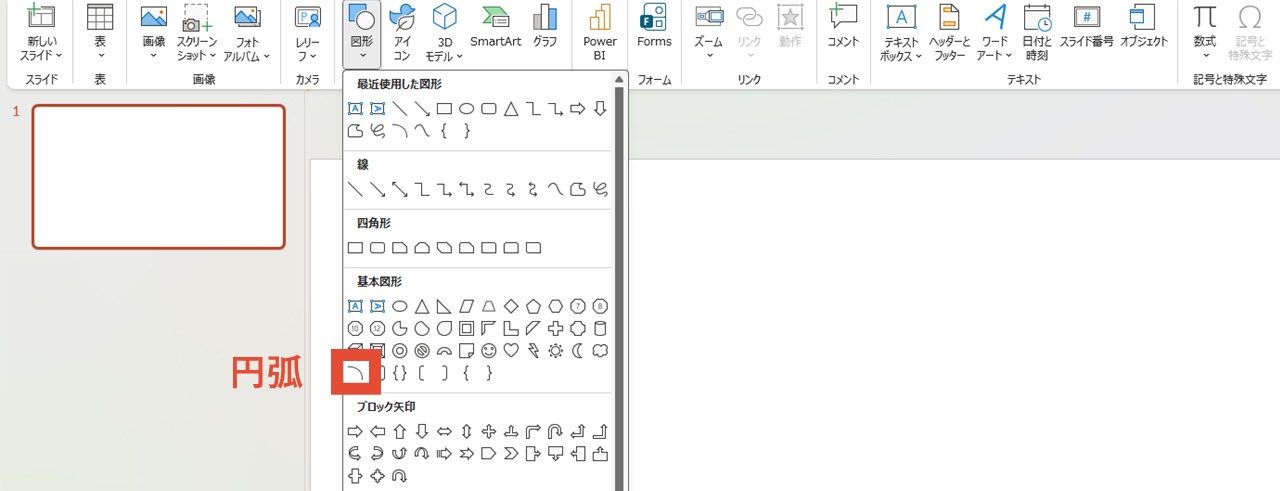Pick the Hexagon shape
The image size is (1280, 491).
coord(555,306)
